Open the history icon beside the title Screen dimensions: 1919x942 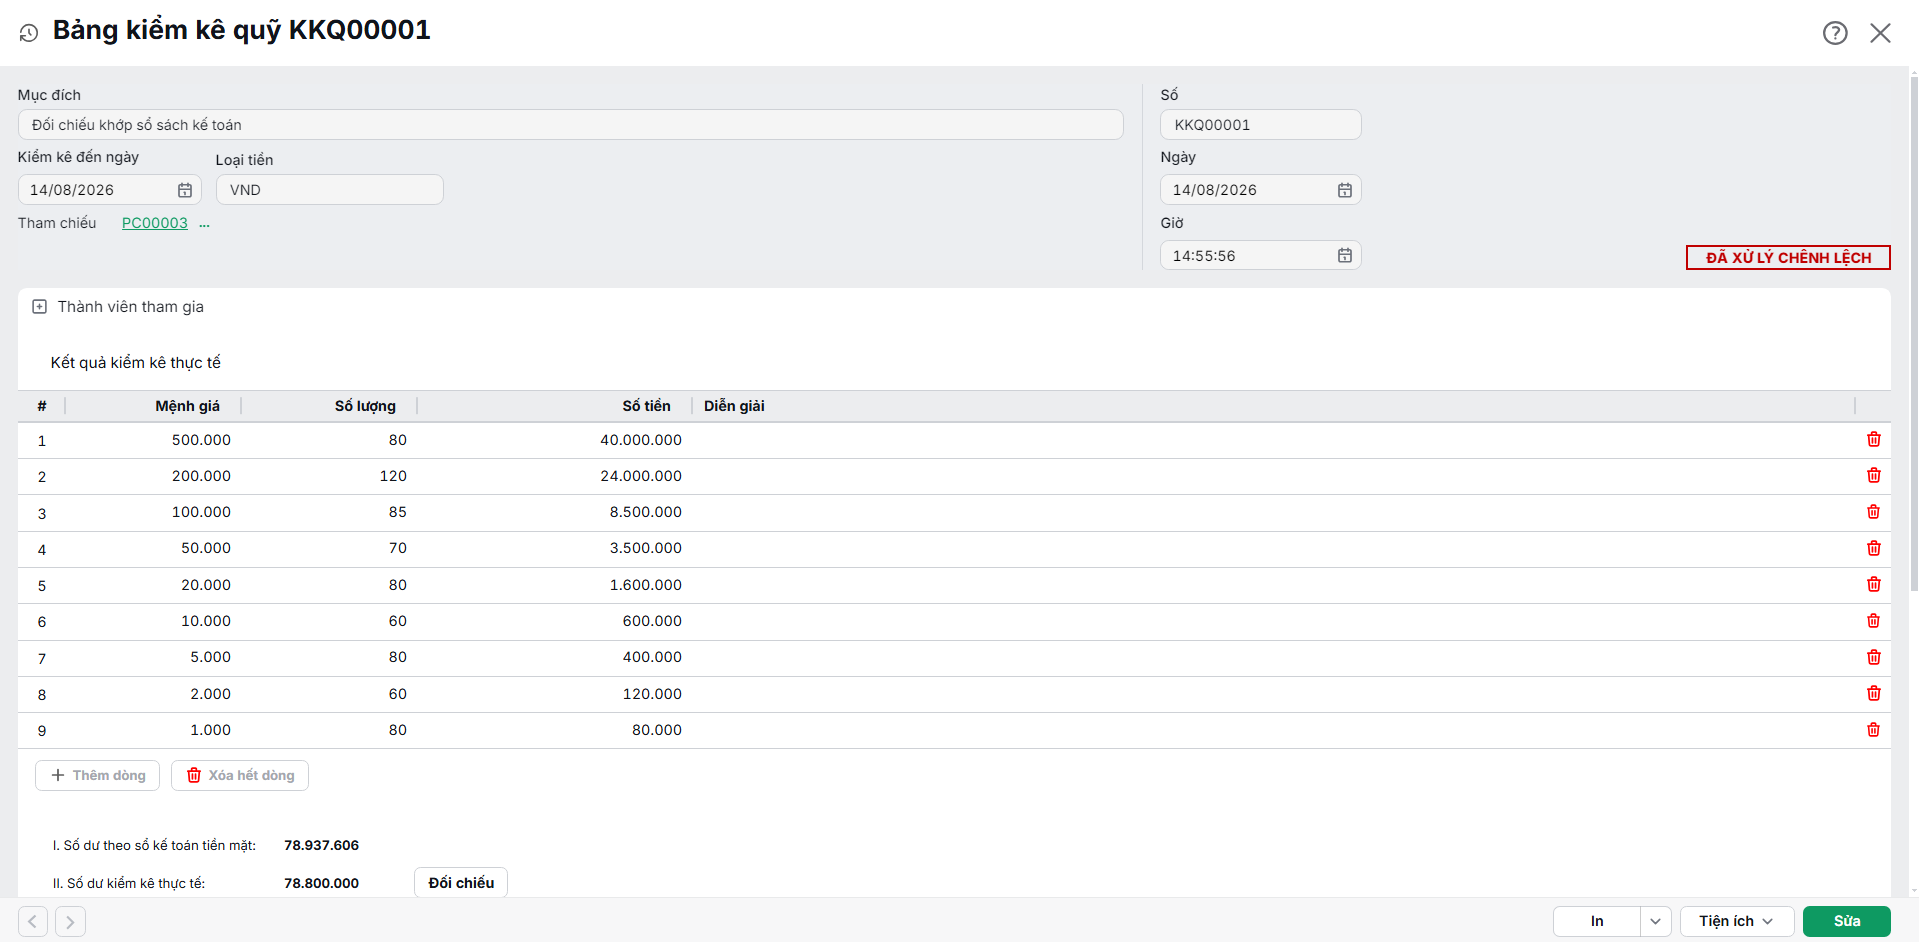(29, 33)
